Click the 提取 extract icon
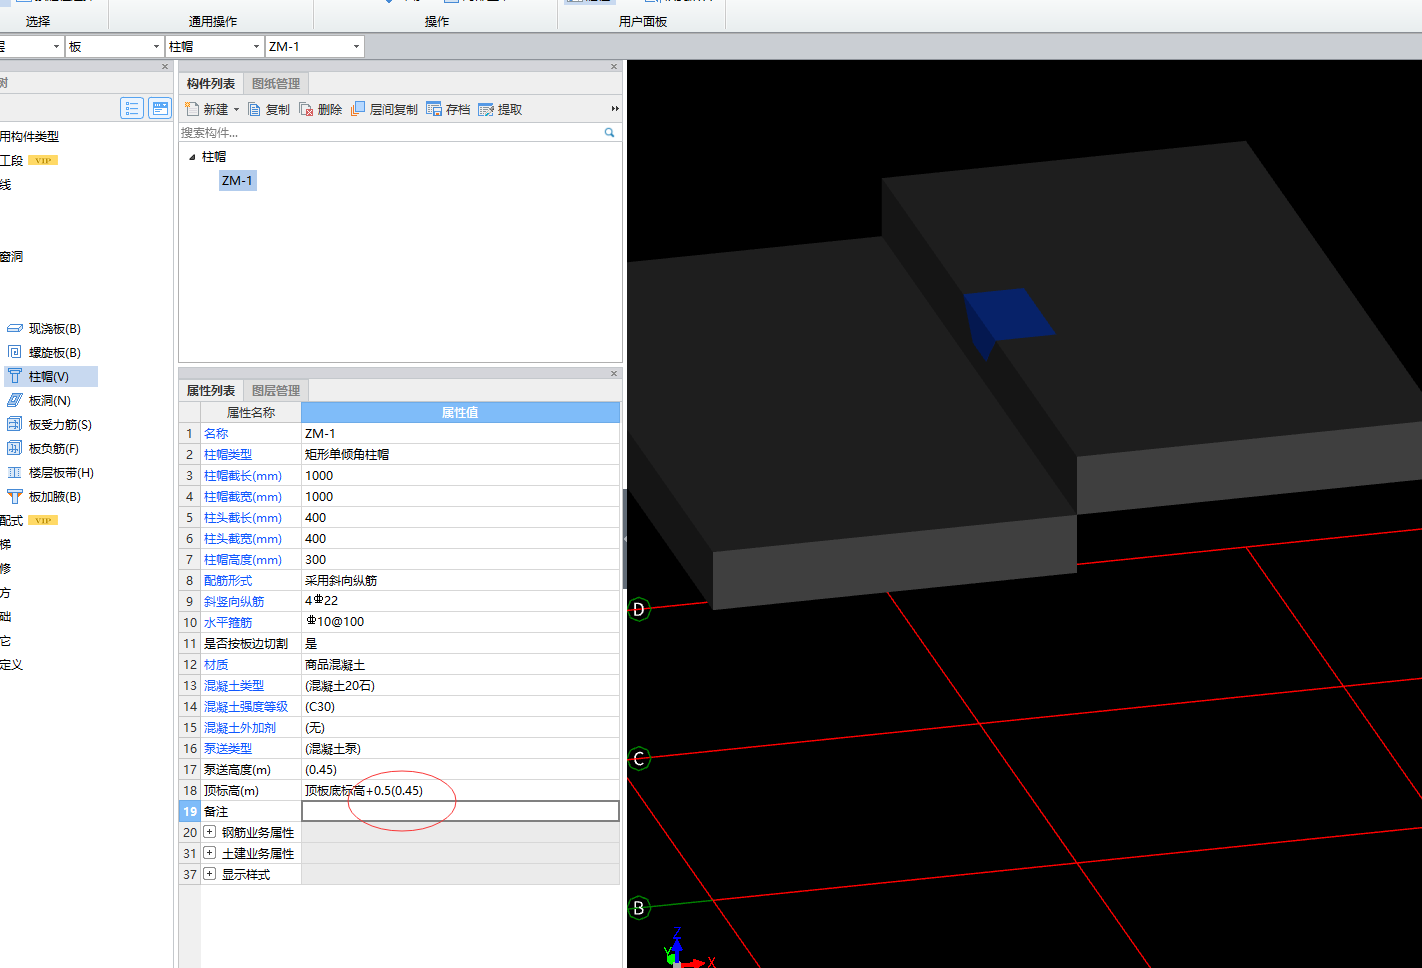The height and width of the screenshot is (968, 1422). (486, 109)
